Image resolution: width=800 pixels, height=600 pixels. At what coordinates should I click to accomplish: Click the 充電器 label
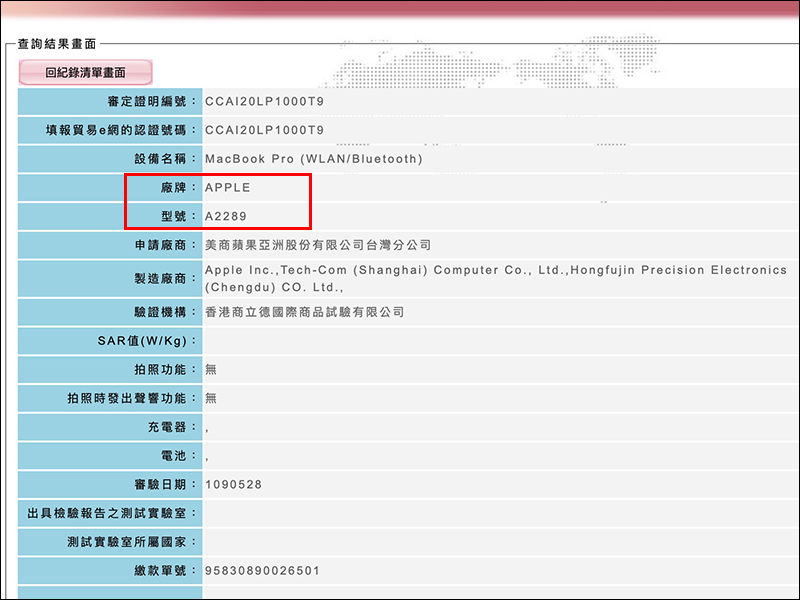tap(172, 427)
